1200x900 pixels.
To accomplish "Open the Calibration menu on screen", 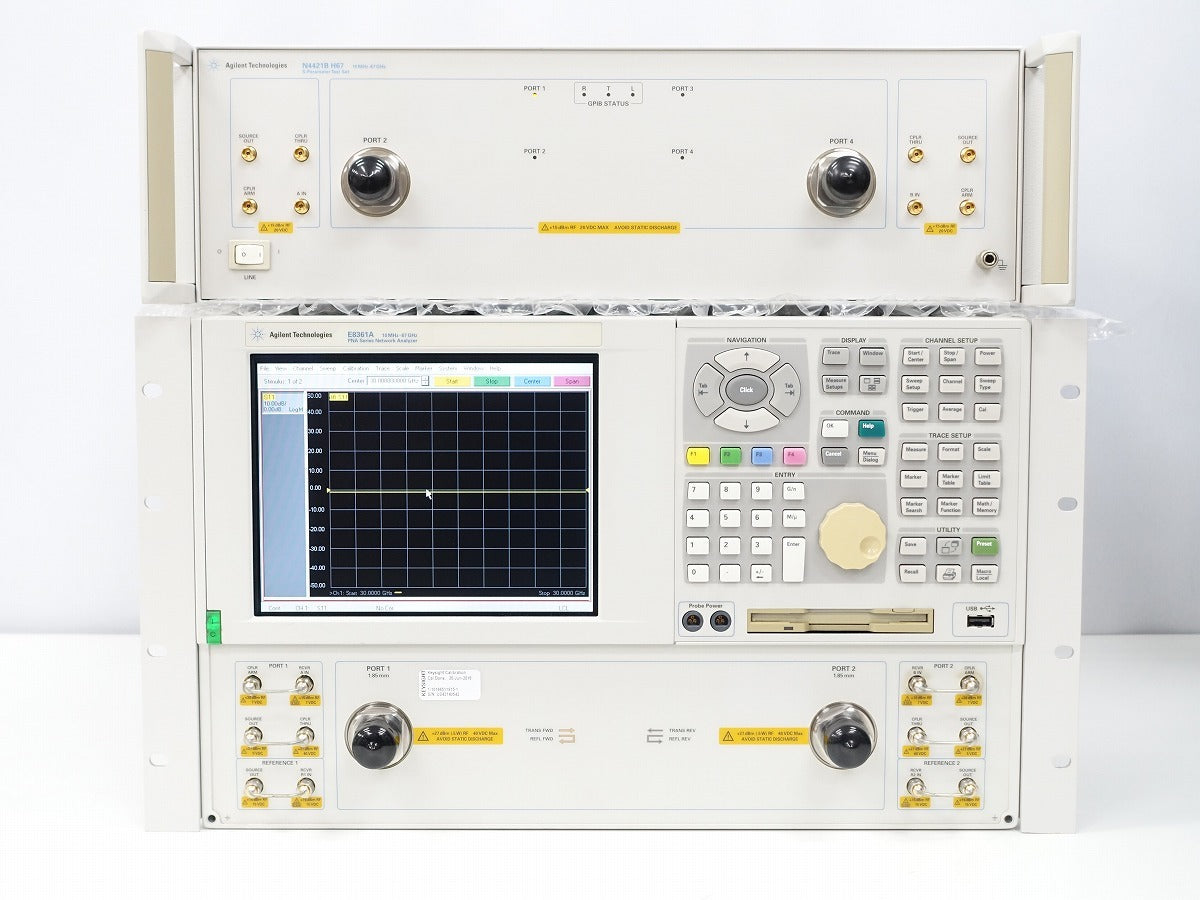I will point(356,368).
